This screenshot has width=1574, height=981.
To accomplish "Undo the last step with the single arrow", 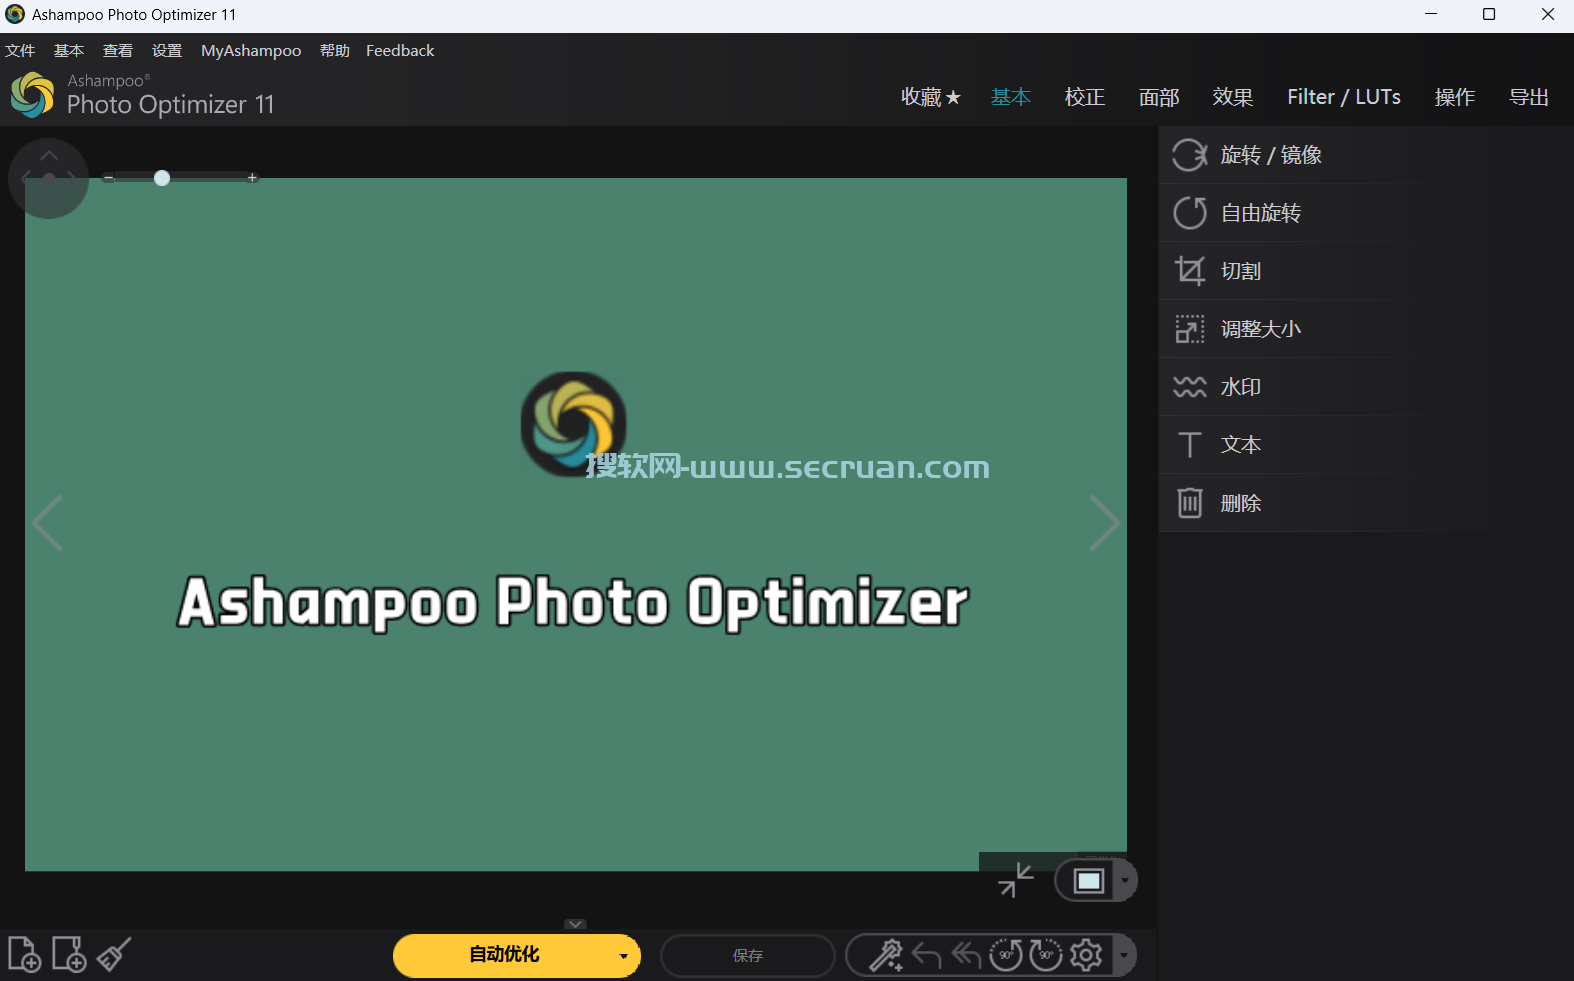I will 926,956.
